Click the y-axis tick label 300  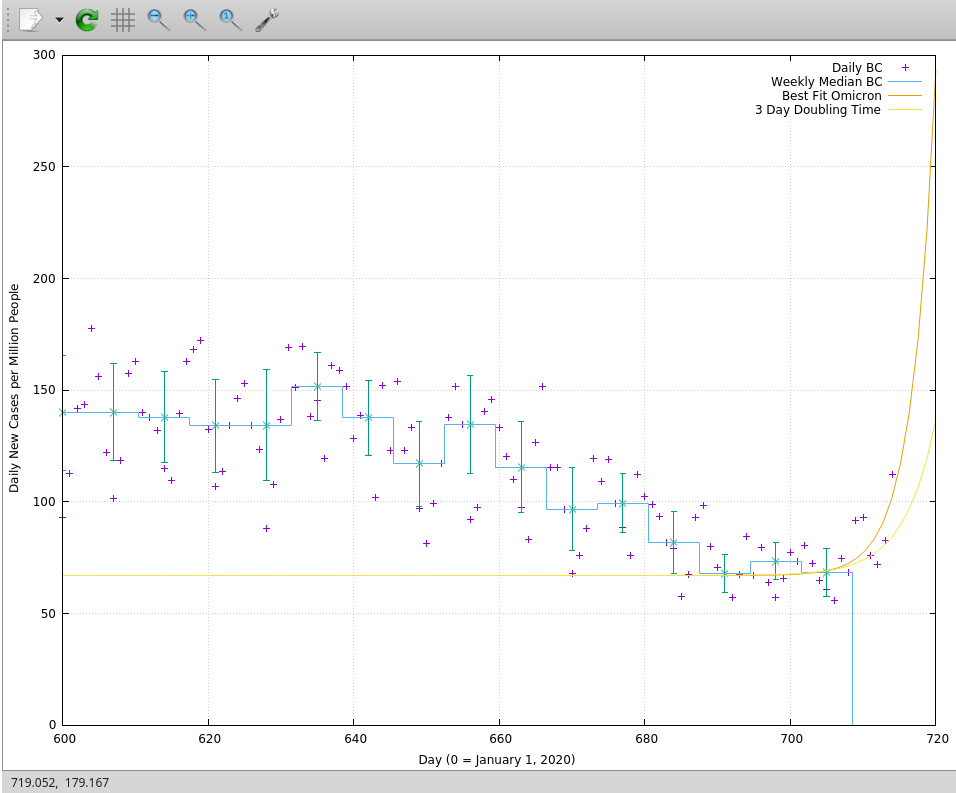pyautogui.click(x=44, y=55)
